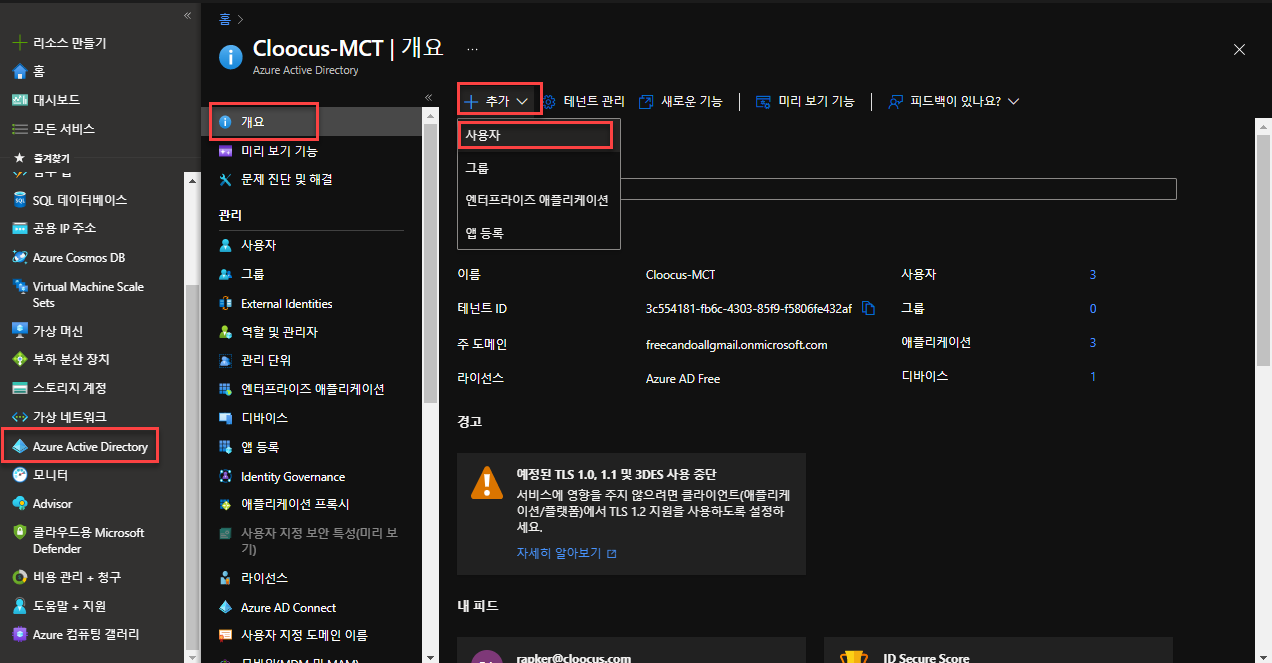
Task: Click the 홈 breadcrumb link
Action: pos(224,18)
